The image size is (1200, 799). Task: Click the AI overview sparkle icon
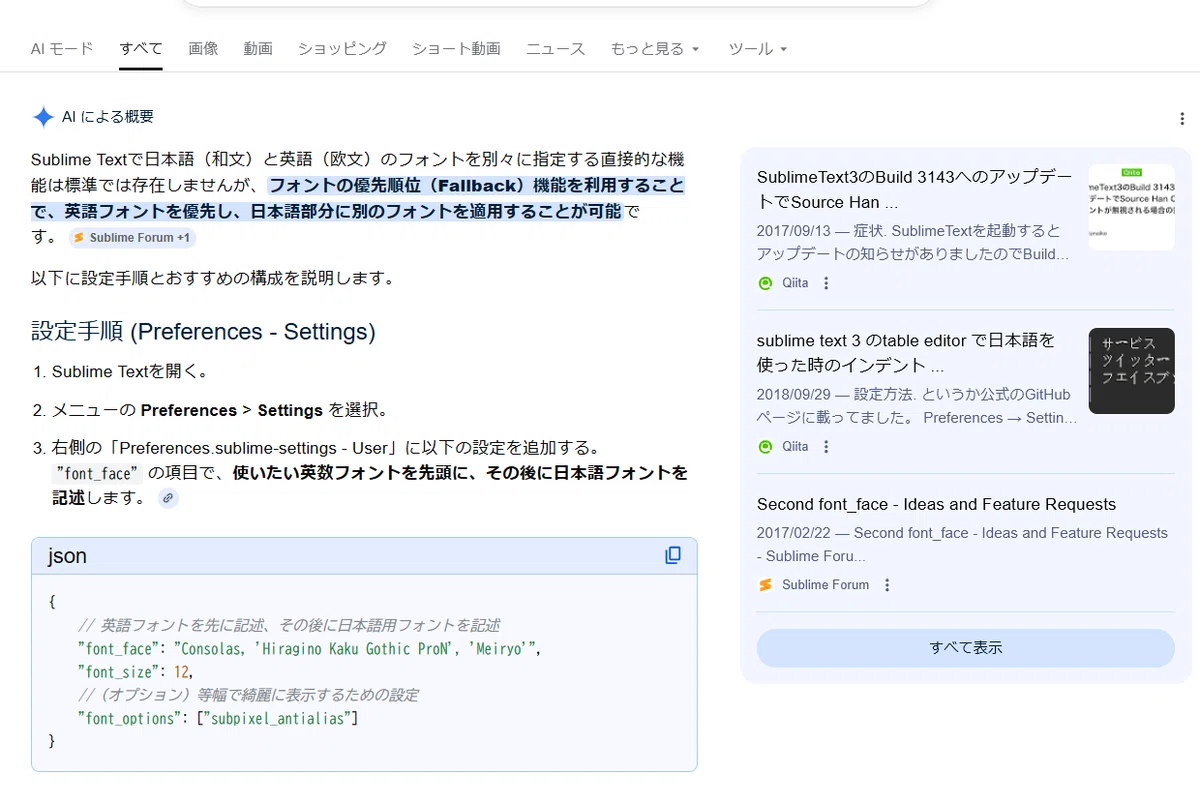[x=43, y=117]
